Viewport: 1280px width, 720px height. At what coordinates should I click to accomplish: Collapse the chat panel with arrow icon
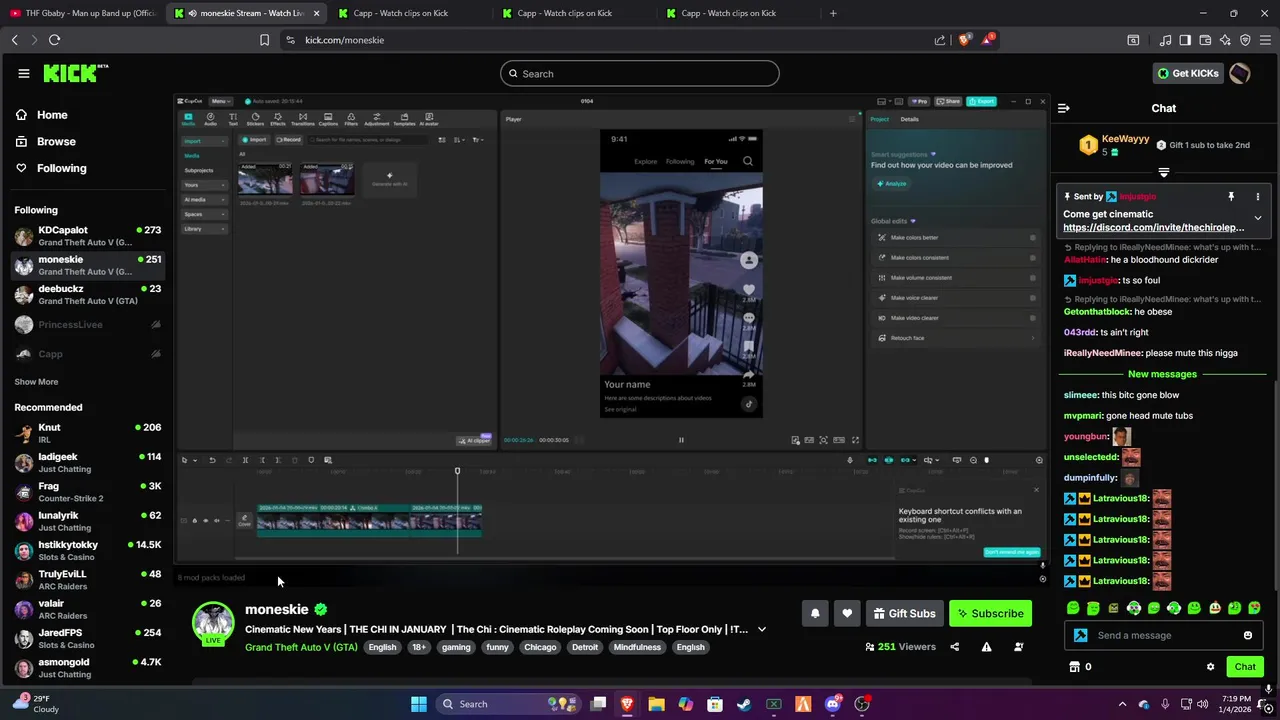[x=1063, y=108]
